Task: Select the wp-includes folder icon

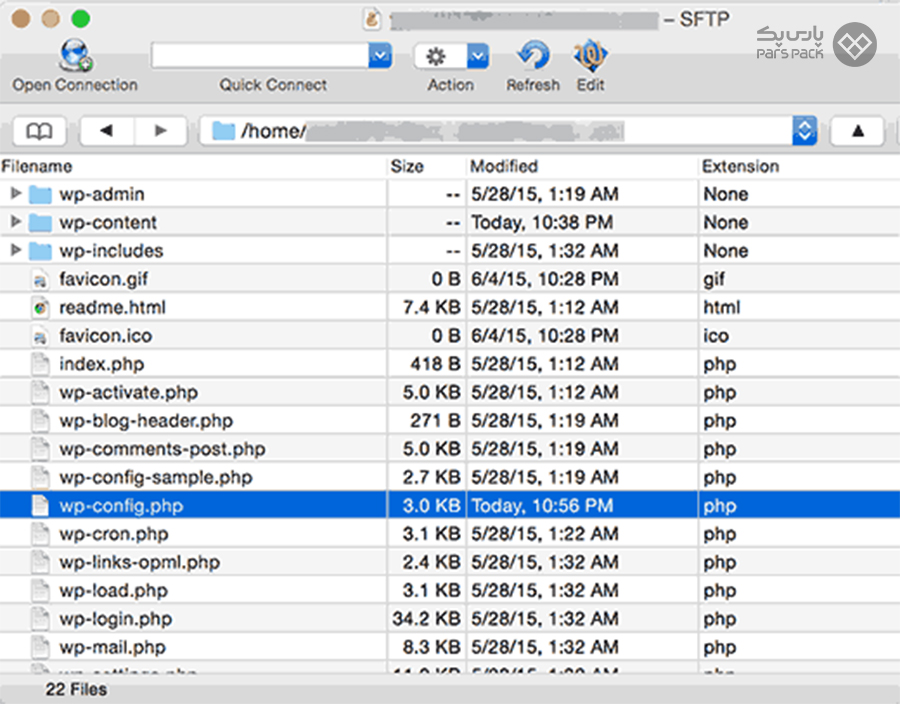Action: [40, 251]
